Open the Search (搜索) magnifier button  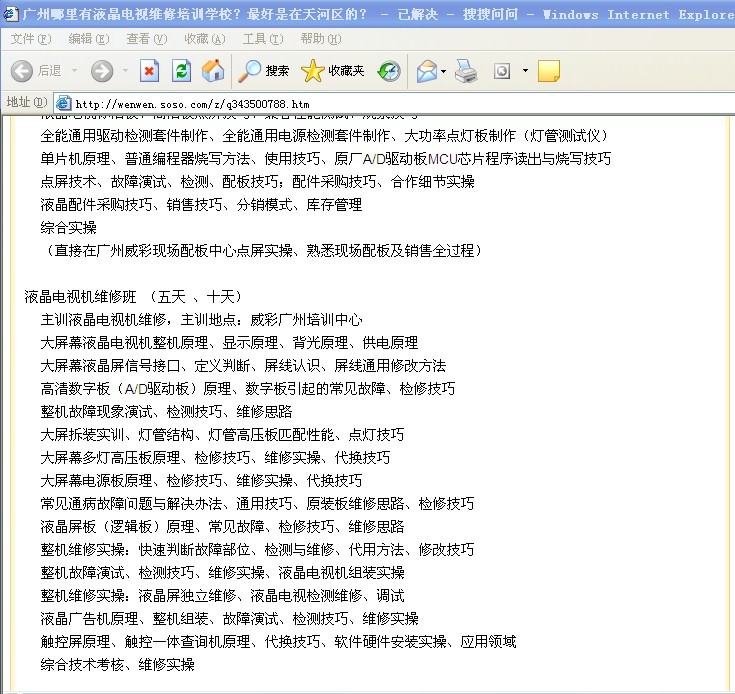[x=263, y=71]
